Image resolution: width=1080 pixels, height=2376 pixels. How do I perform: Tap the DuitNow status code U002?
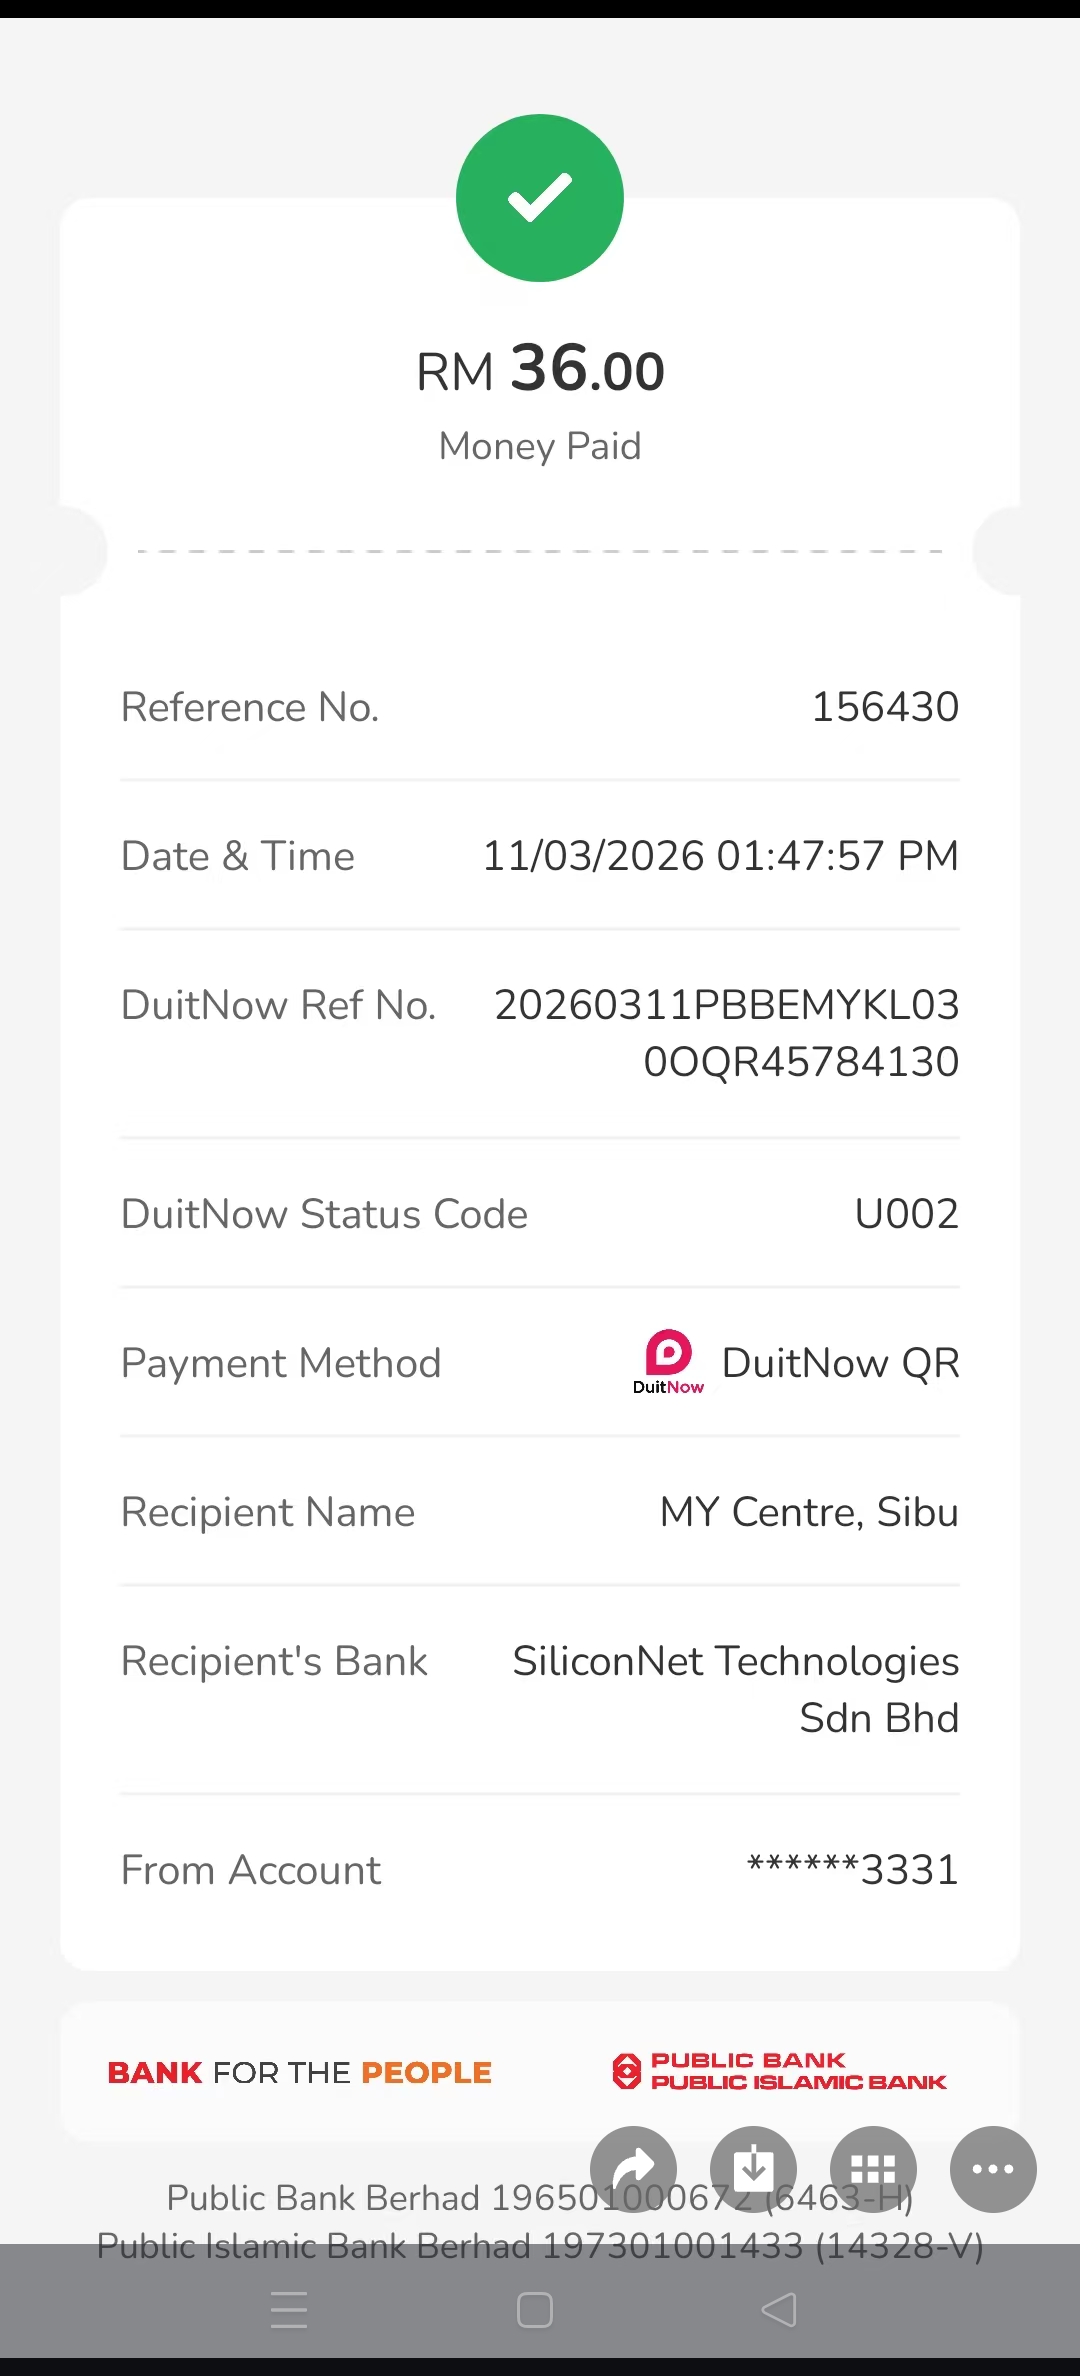(x=906, y=1214)
